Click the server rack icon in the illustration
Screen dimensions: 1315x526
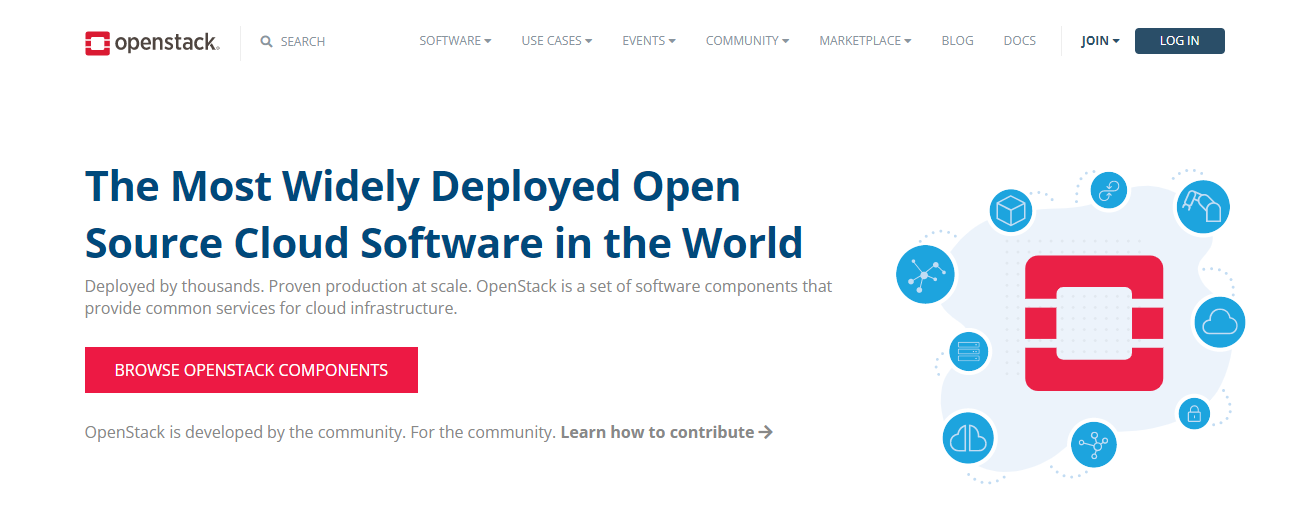[968, 352]
